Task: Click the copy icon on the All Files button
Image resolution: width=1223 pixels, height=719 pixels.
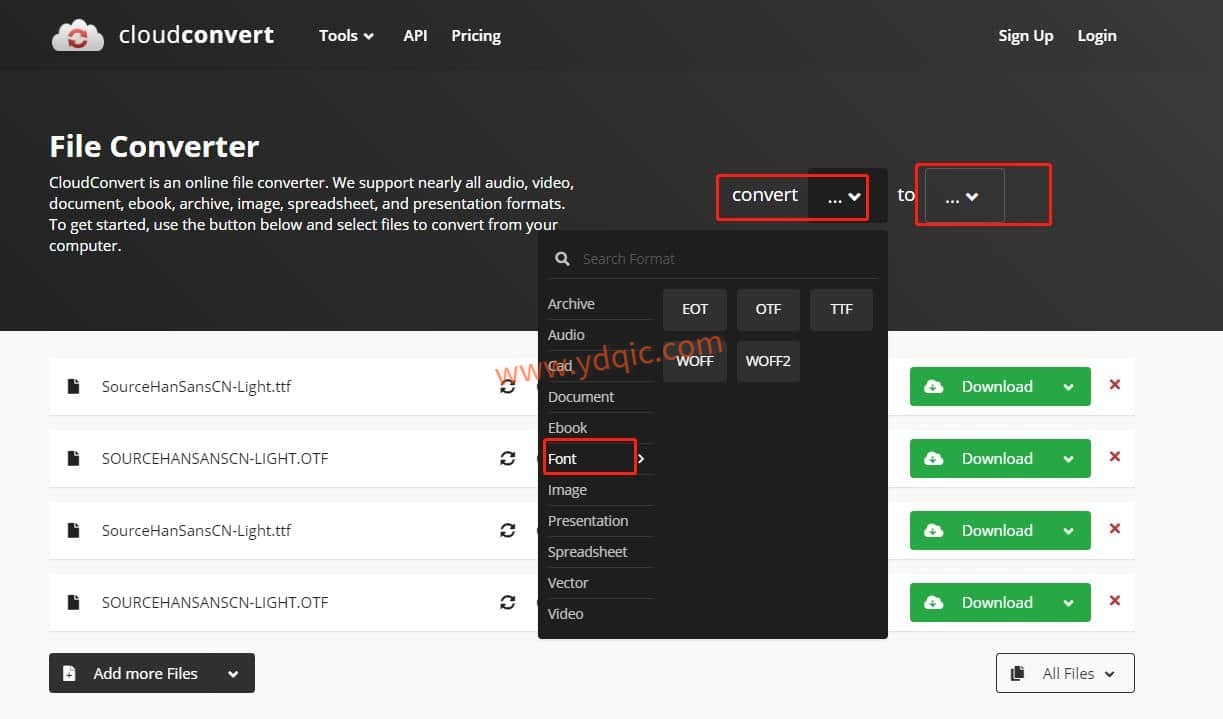Action: tap(1019, 674)
